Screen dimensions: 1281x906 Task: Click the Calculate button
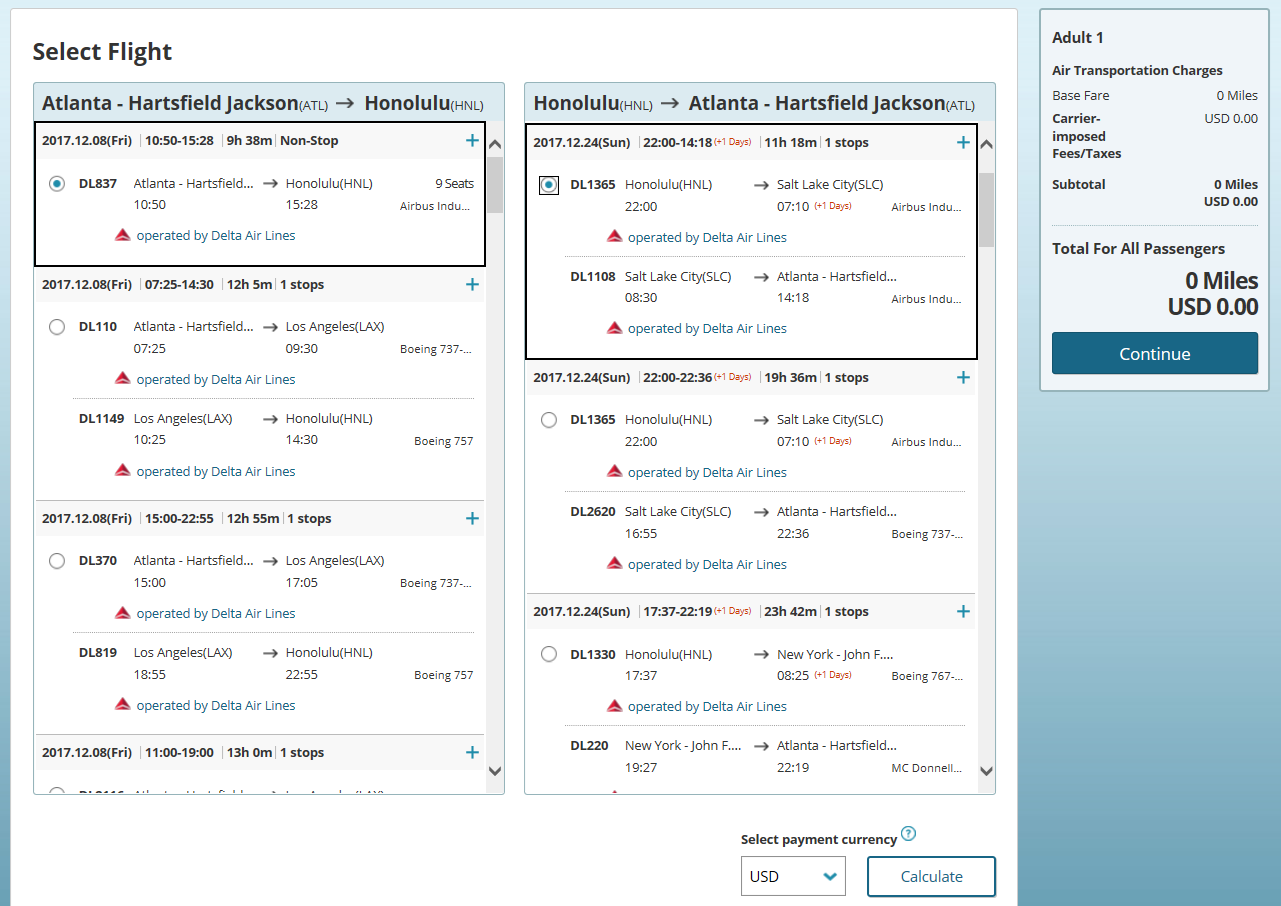pos(931,877)
